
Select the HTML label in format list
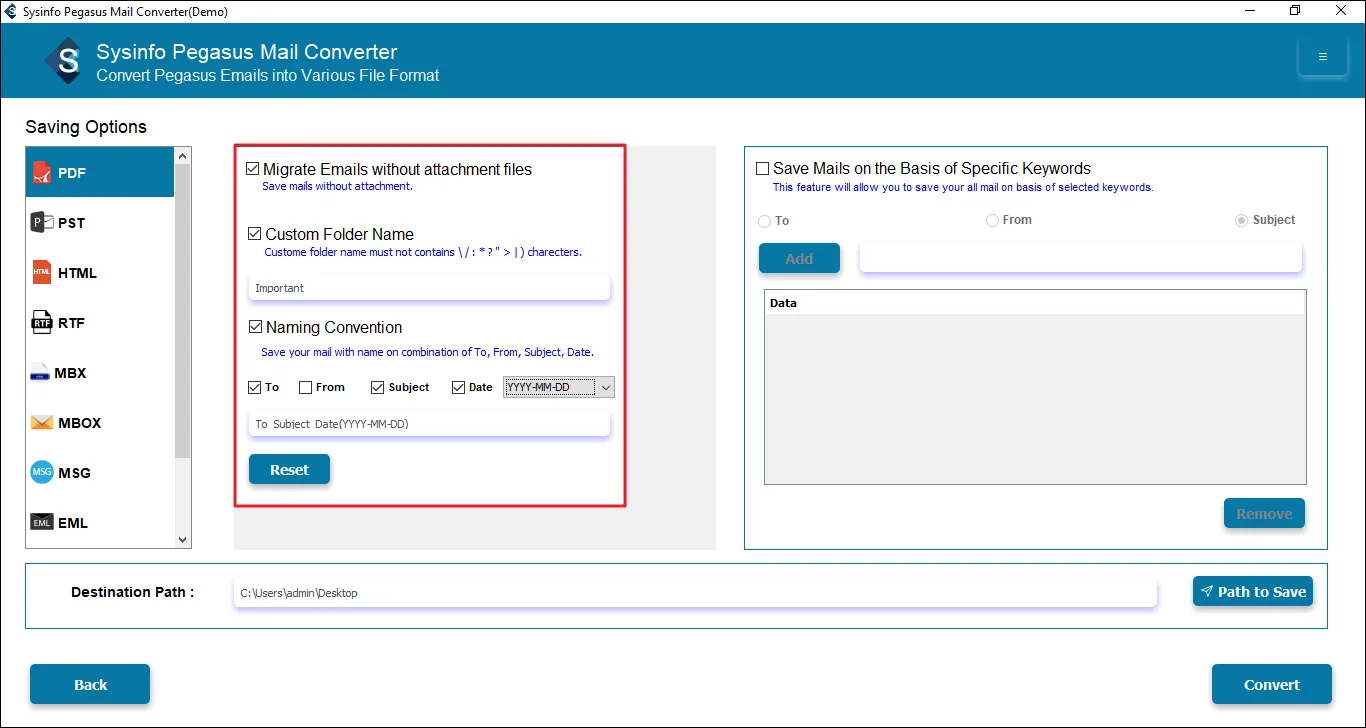(x=78, y=273)
